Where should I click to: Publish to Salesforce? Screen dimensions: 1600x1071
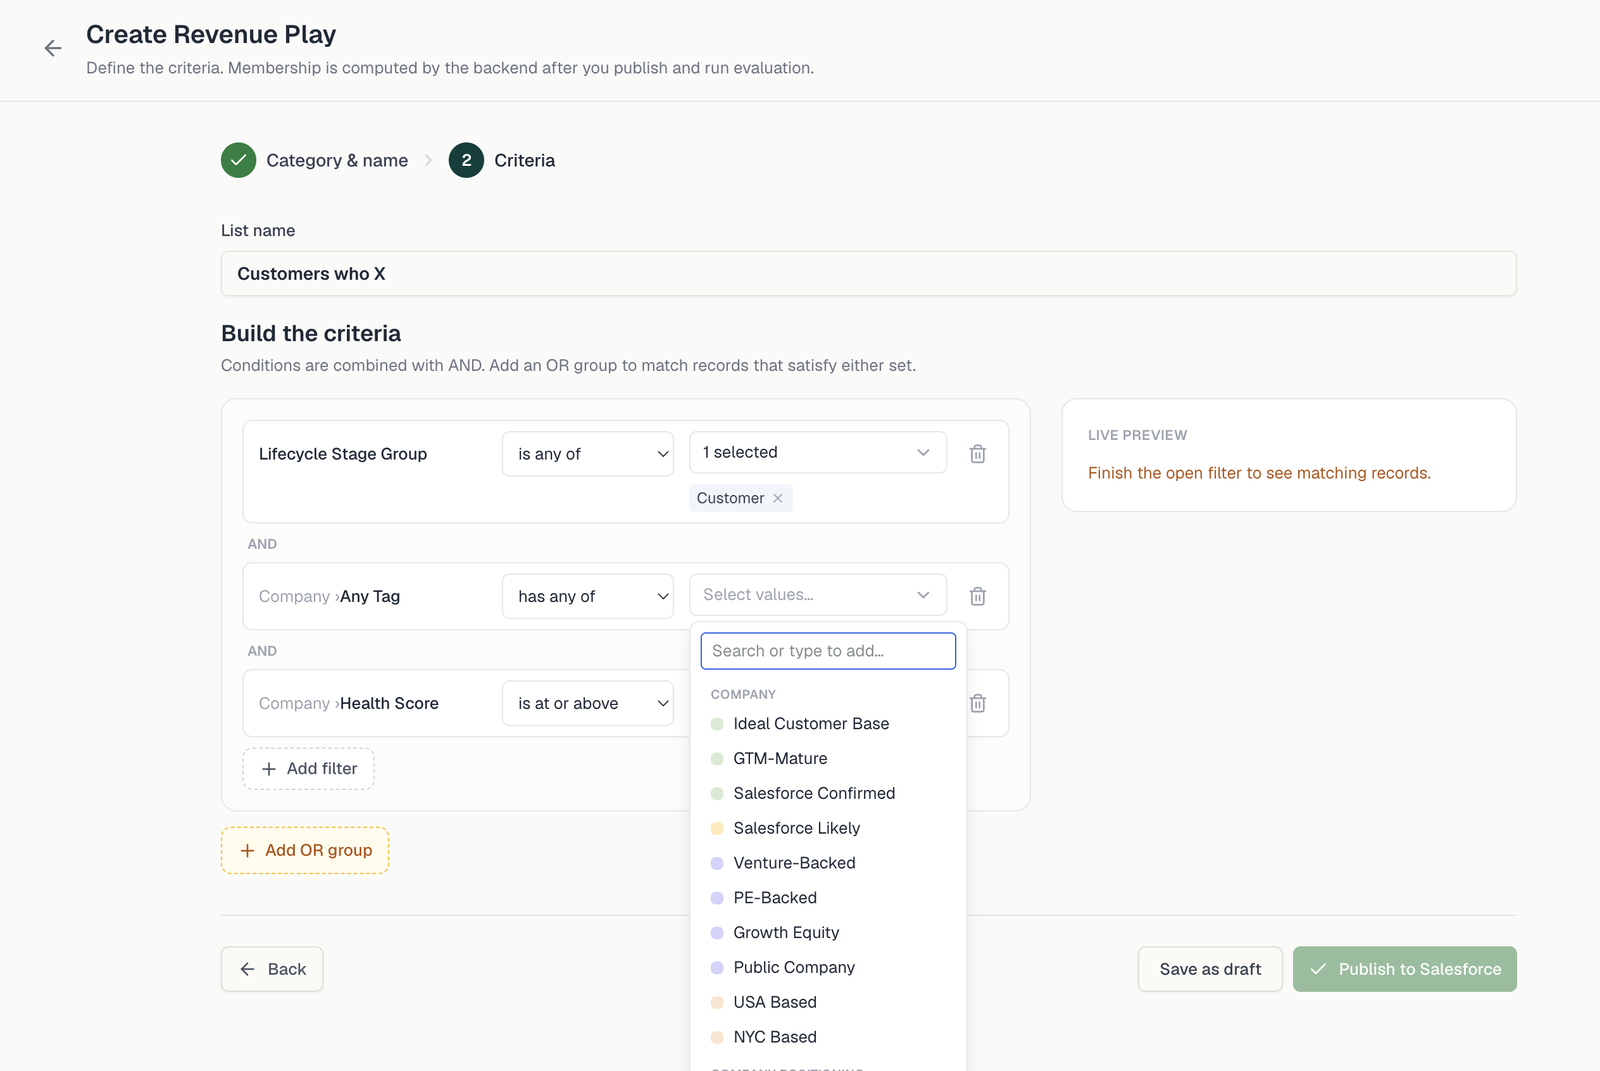point(1405,969)
